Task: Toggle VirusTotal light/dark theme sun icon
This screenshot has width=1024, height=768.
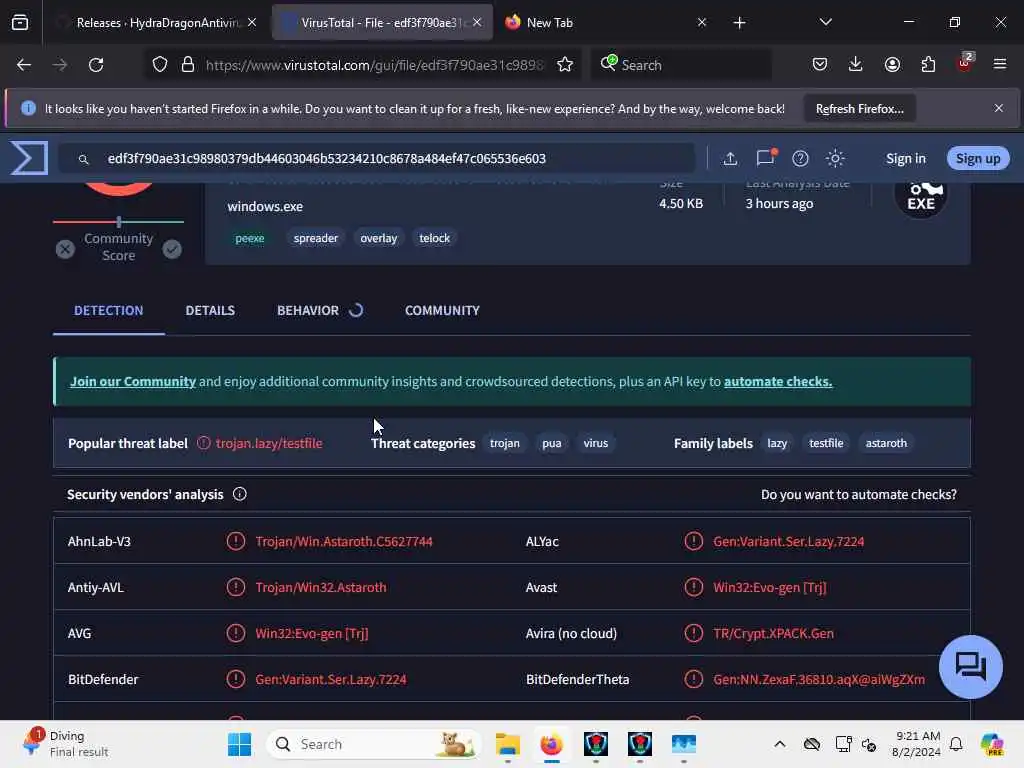Action: tap(835, 158)
